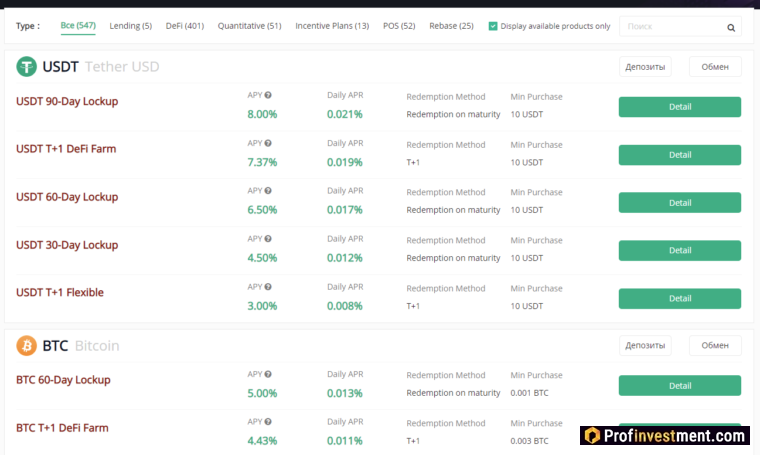Click the 8.00% APY value
Viewport: 760px width, 455px height.
click(x=262, y=114)
